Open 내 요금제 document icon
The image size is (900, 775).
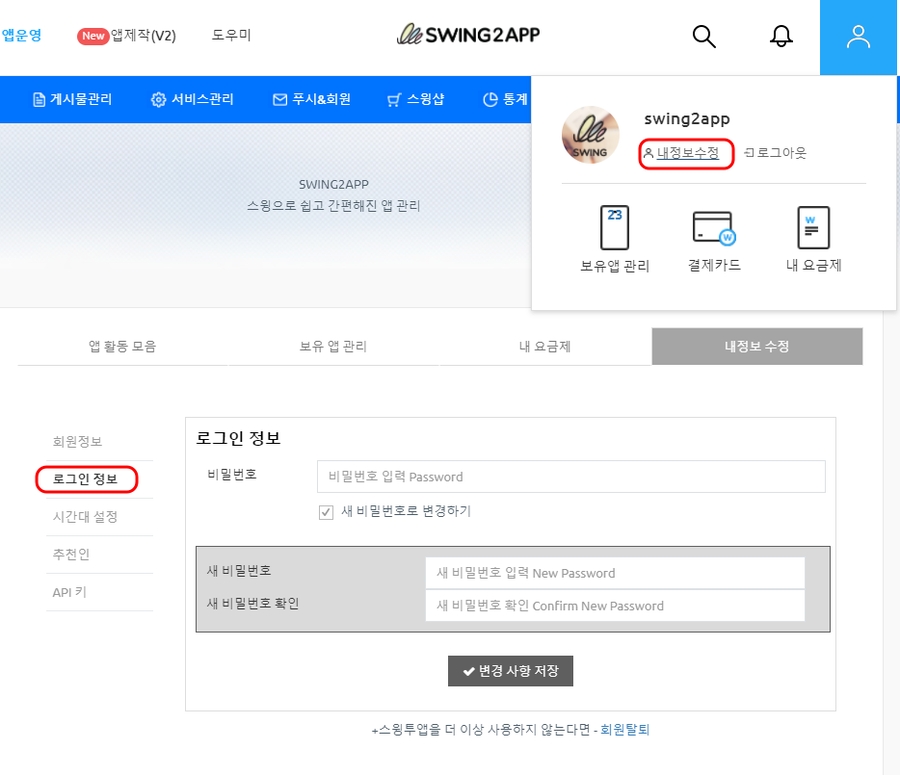813,228
